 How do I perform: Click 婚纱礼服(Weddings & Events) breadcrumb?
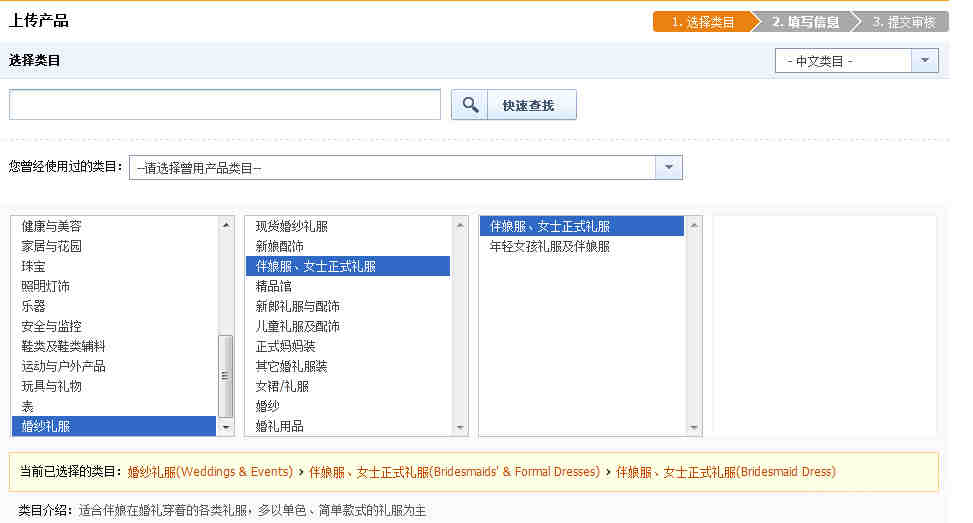(210, 472)
